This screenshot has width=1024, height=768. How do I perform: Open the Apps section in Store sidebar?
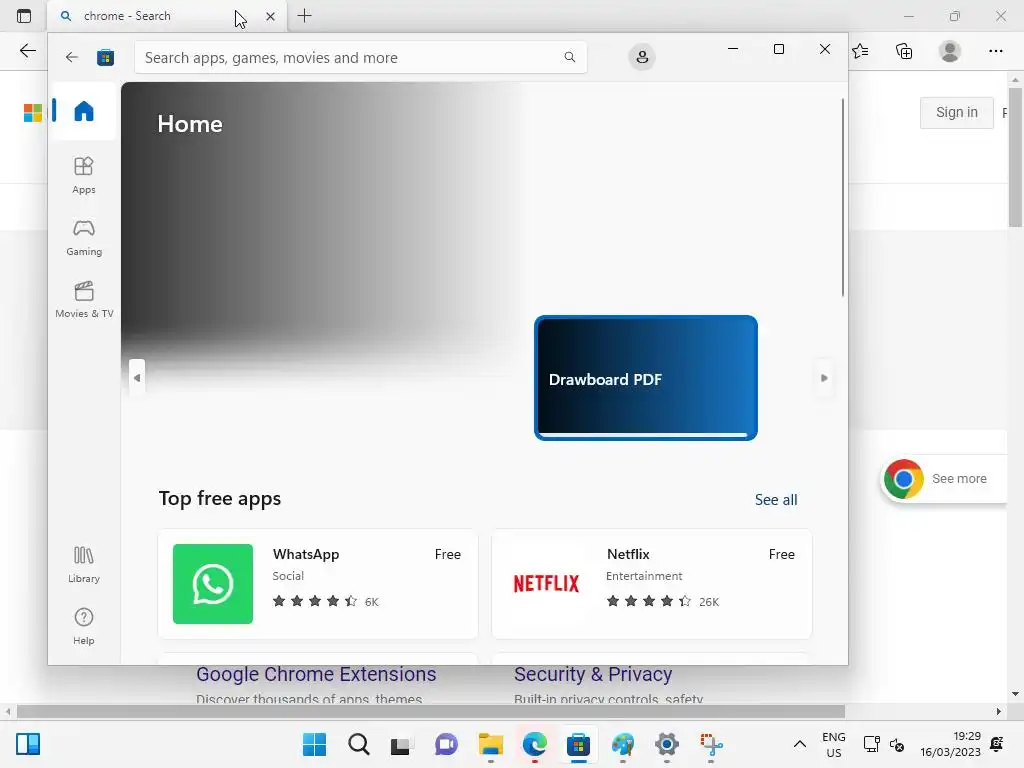pyautogui.click(x=84, y=175)
